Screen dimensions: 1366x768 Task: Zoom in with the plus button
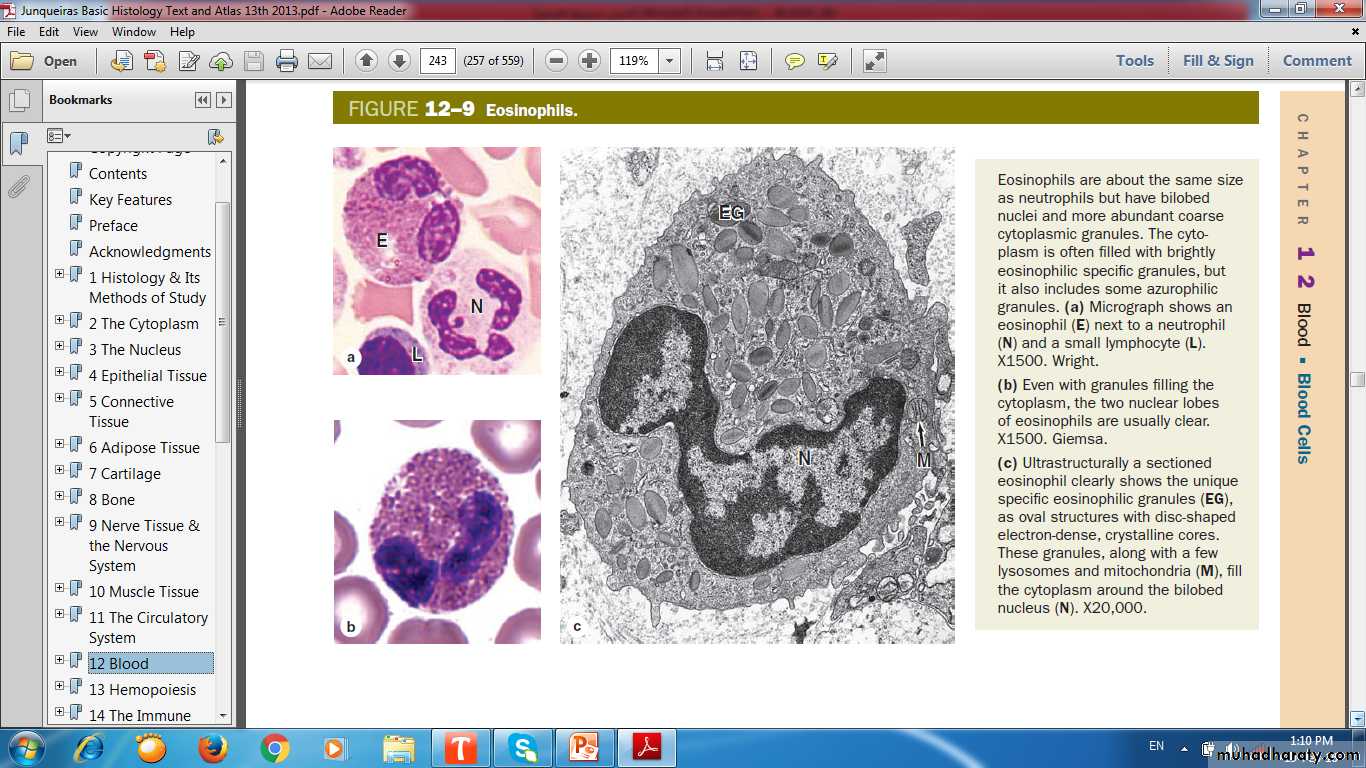click(x=590, y=61)
